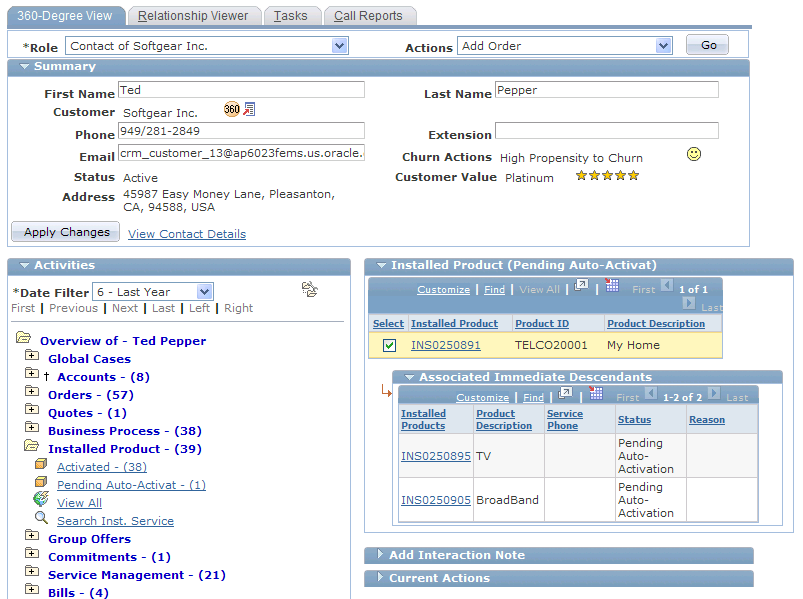803x599 pixels.
Task: Show previous rows in Descendants grid
Action: 650,393
